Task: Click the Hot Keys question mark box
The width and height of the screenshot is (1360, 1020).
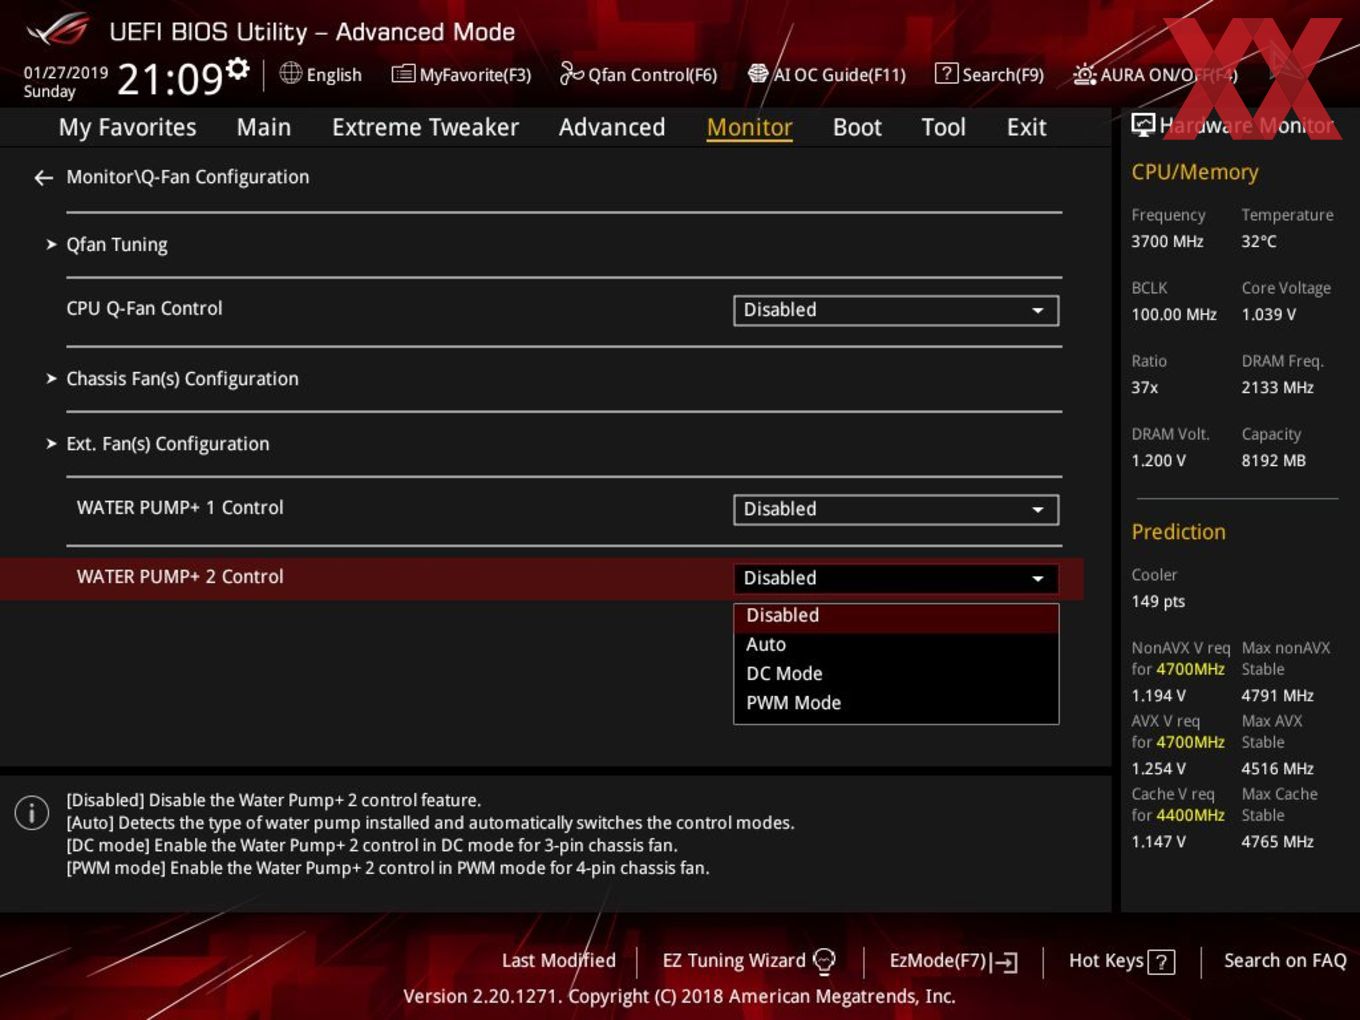Action: pyautogui.click(x=1161, y=962)
